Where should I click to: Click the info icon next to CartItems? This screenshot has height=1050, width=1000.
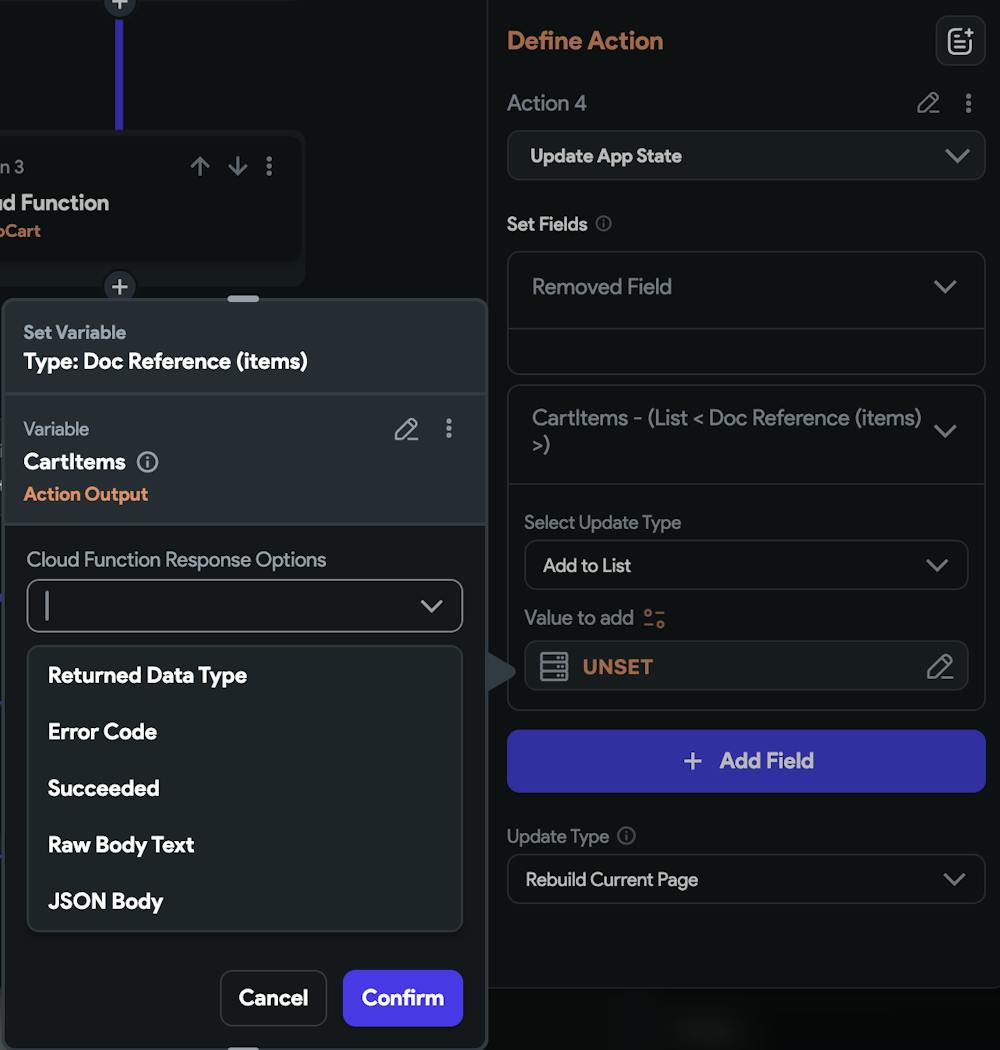click(147, 462)
